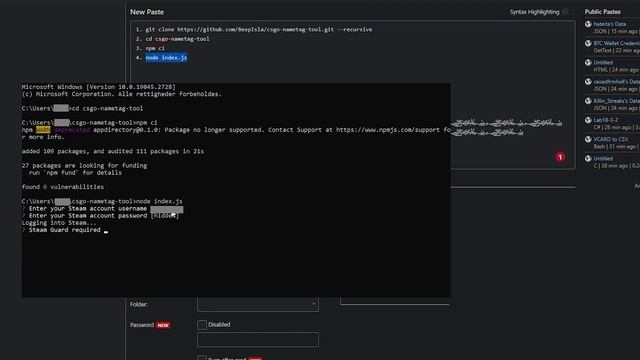The image size is (640, 360).
Task: Click globe icon beside raisedfrmhell's Data
Action: pos(588,82)
